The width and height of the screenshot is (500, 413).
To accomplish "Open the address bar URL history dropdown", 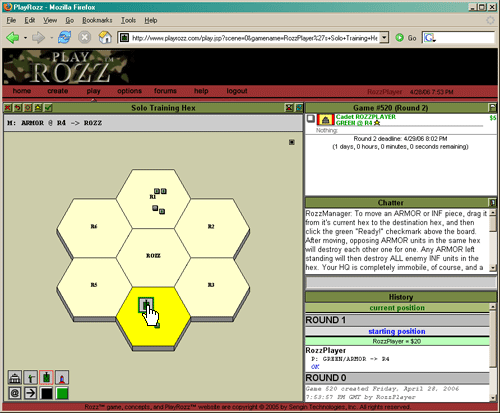I will 384,38.
